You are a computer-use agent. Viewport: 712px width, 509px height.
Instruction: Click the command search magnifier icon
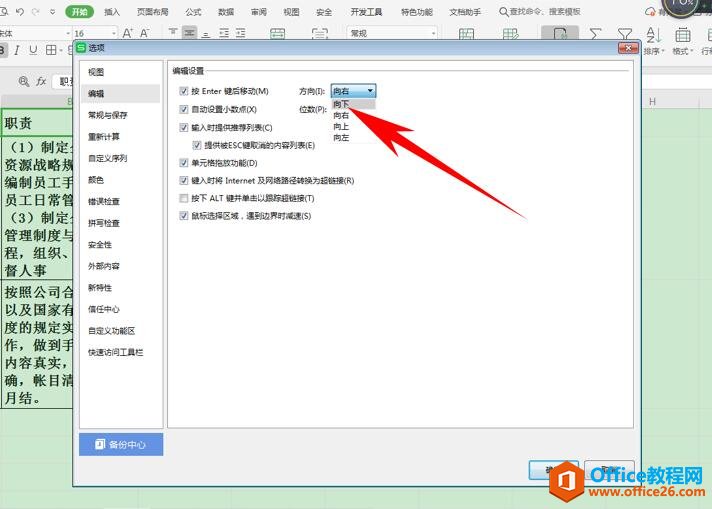point(504,12)
